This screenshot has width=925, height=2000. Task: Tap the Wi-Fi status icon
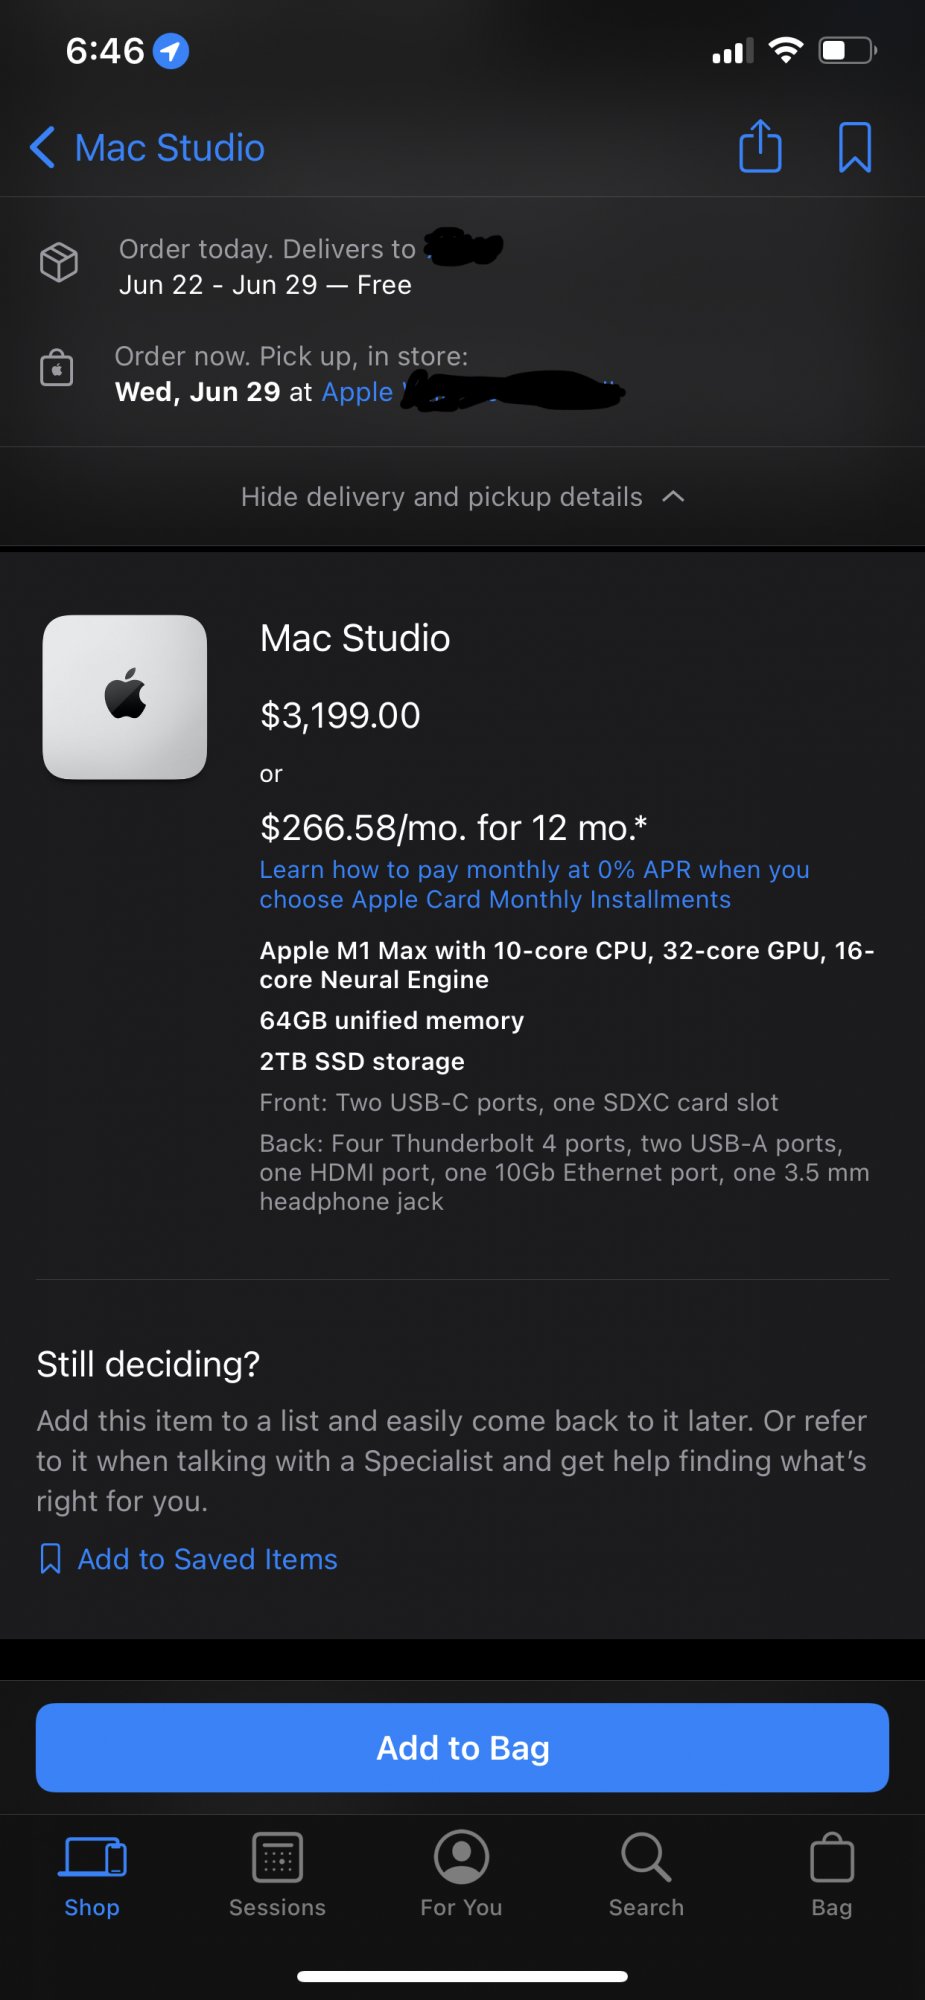[786, 50]
